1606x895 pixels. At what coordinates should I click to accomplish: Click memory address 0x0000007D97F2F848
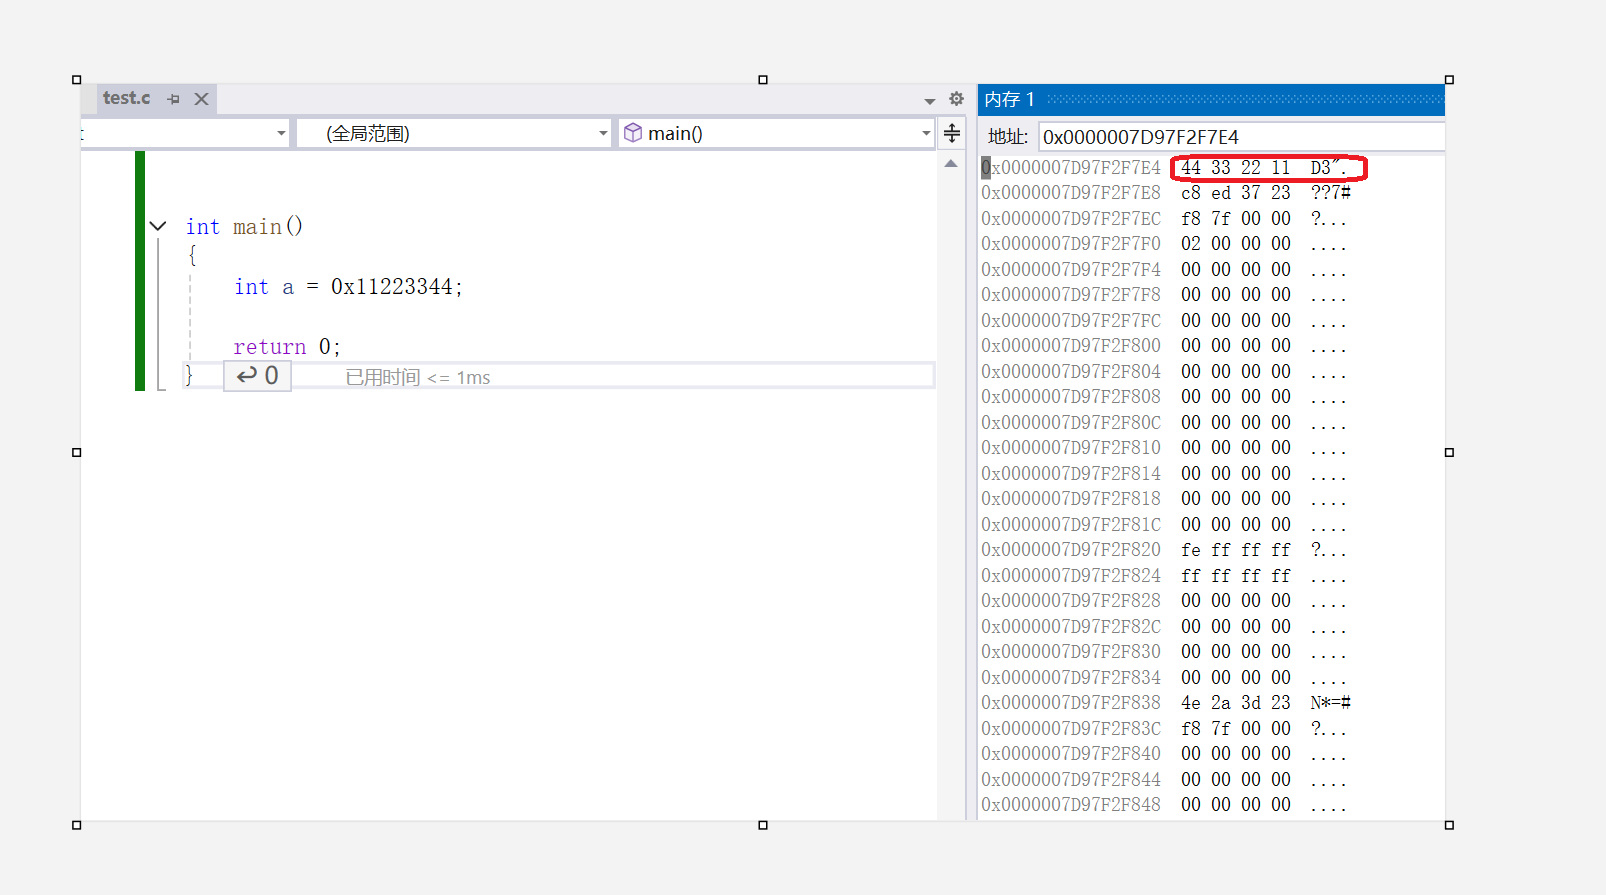click(x=1071, y=804)
